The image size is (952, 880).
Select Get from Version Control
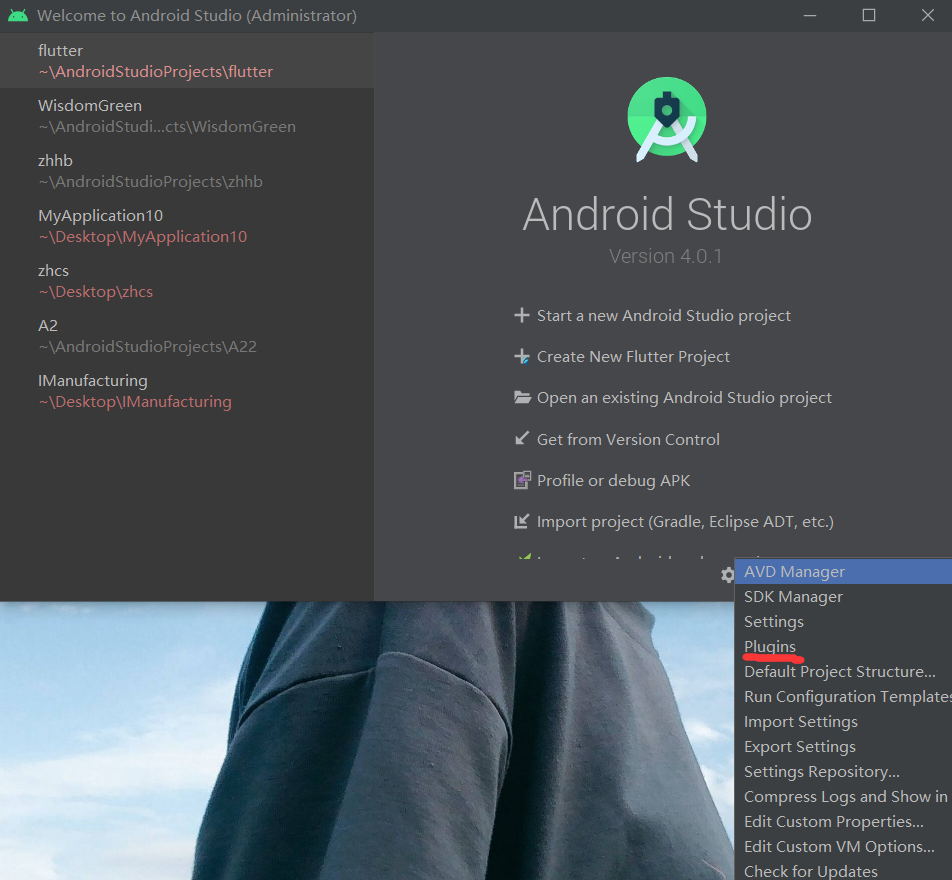628,439
